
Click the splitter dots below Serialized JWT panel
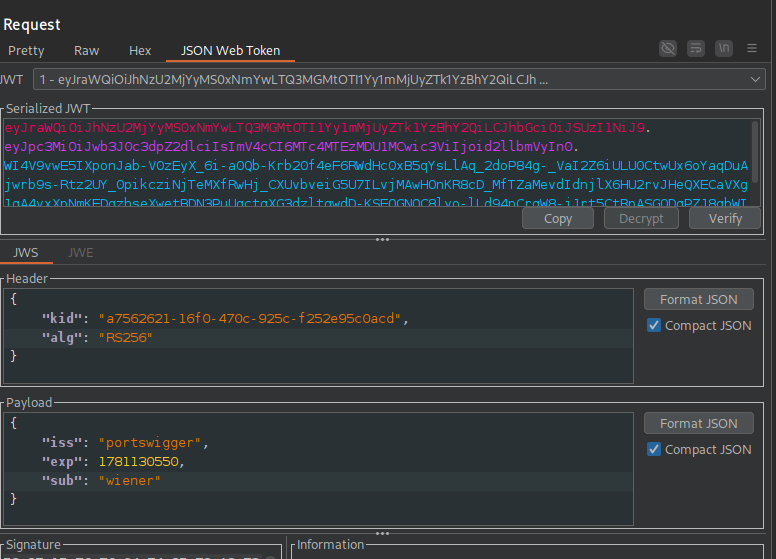coord(382,239)
